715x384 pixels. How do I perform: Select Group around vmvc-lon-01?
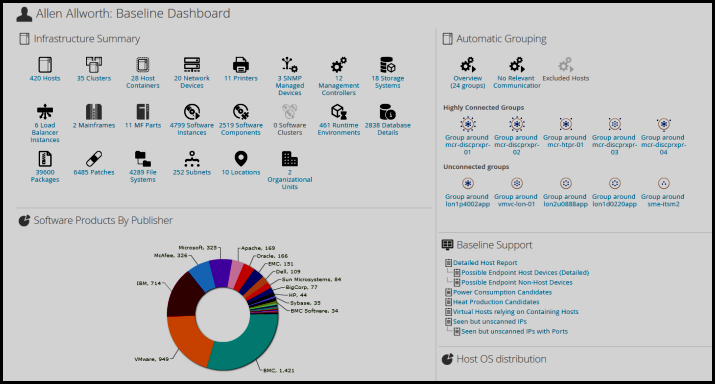(x=517, y=183)
